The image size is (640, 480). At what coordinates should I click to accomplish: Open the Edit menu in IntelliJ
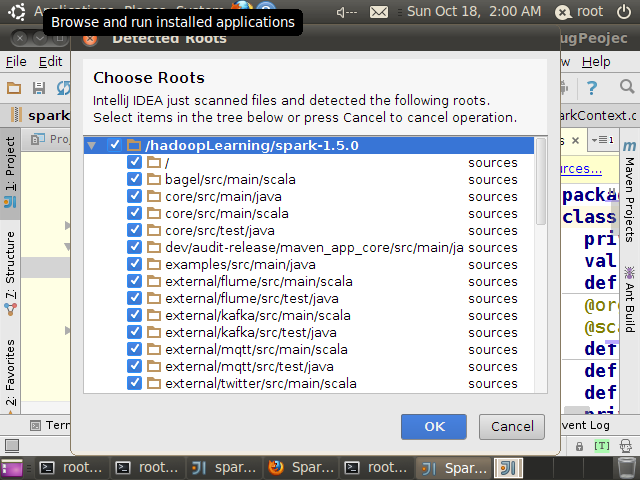point(50,62)
